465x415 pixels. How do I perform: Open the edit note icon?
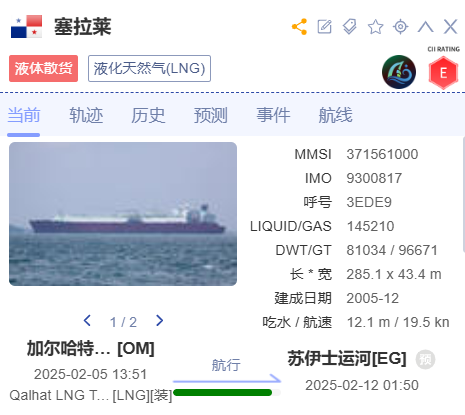pyautogui.click(x=325, y=27)
